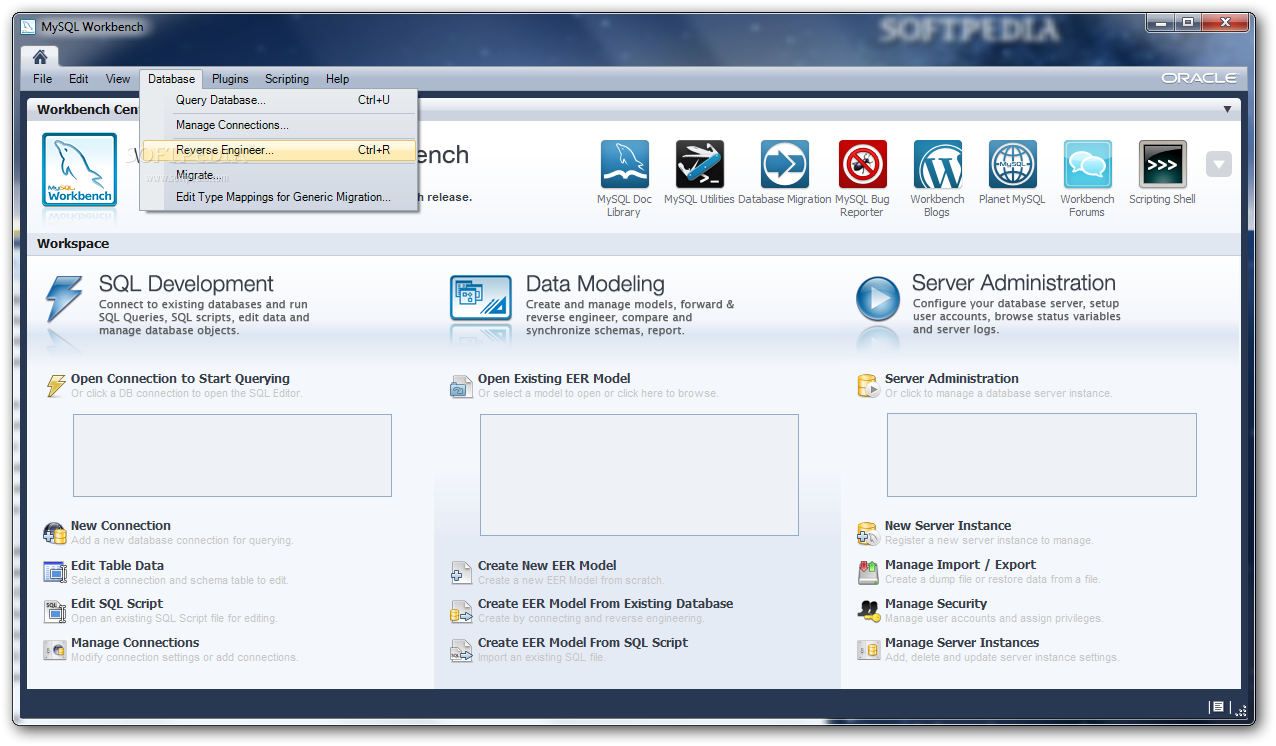Toggle the output panel icon in status bar
Viewport: 1276px width, 746px height.
click(1217, 707)
